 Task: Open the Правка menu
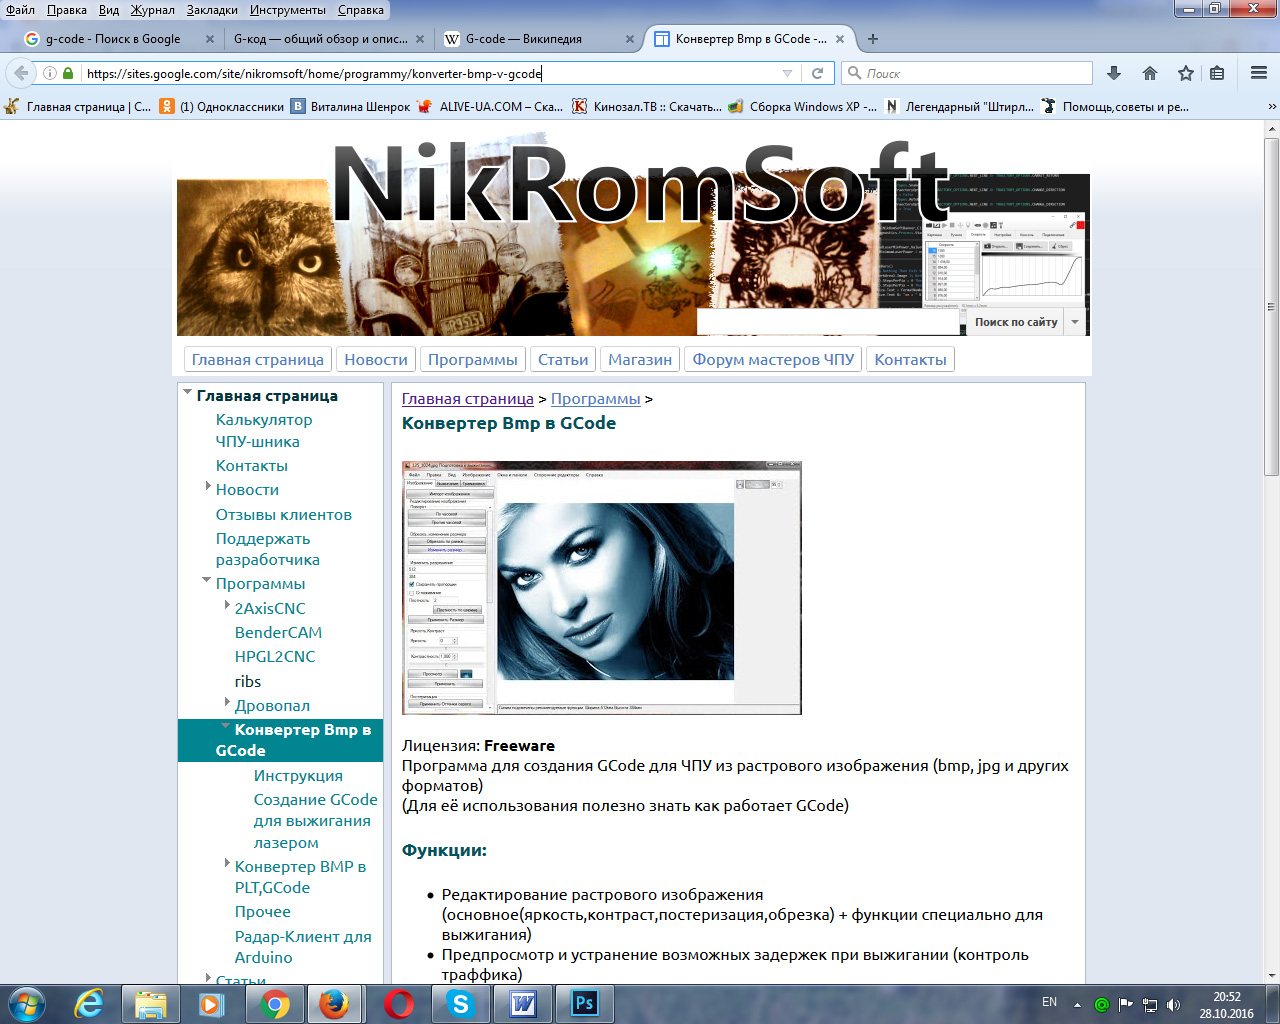tap(66, 10)
